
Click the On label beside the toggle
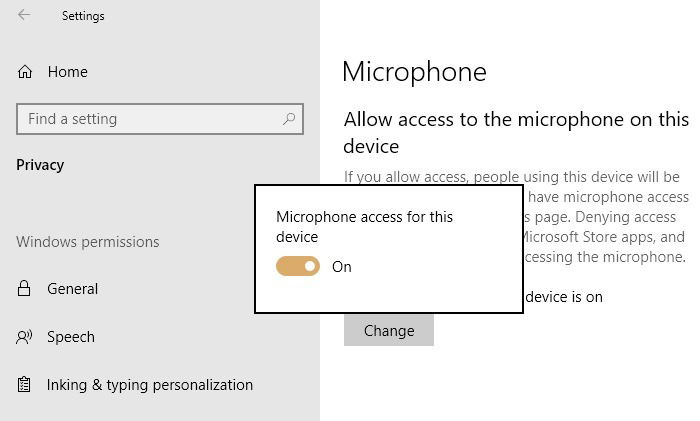click(x=342, y=267)
